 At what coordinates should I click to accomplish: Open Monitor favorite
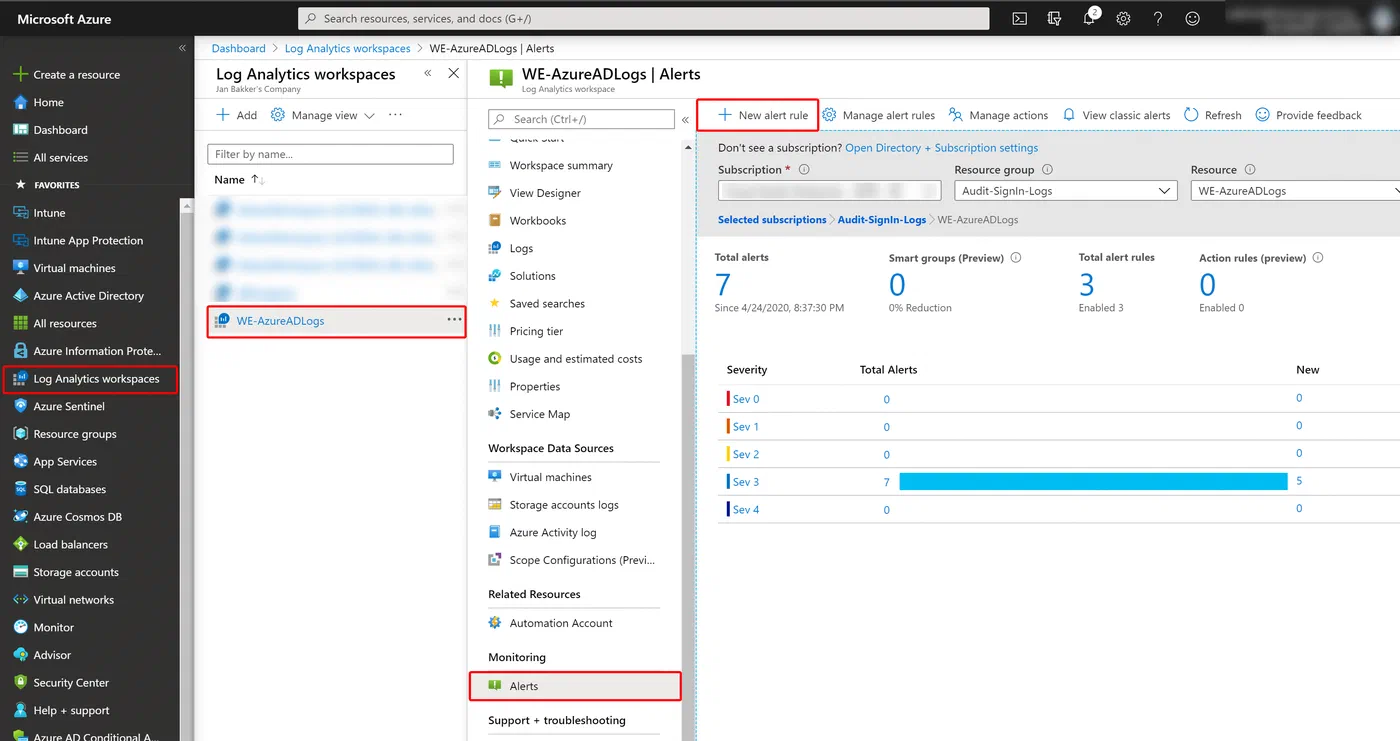pos(53,628)
